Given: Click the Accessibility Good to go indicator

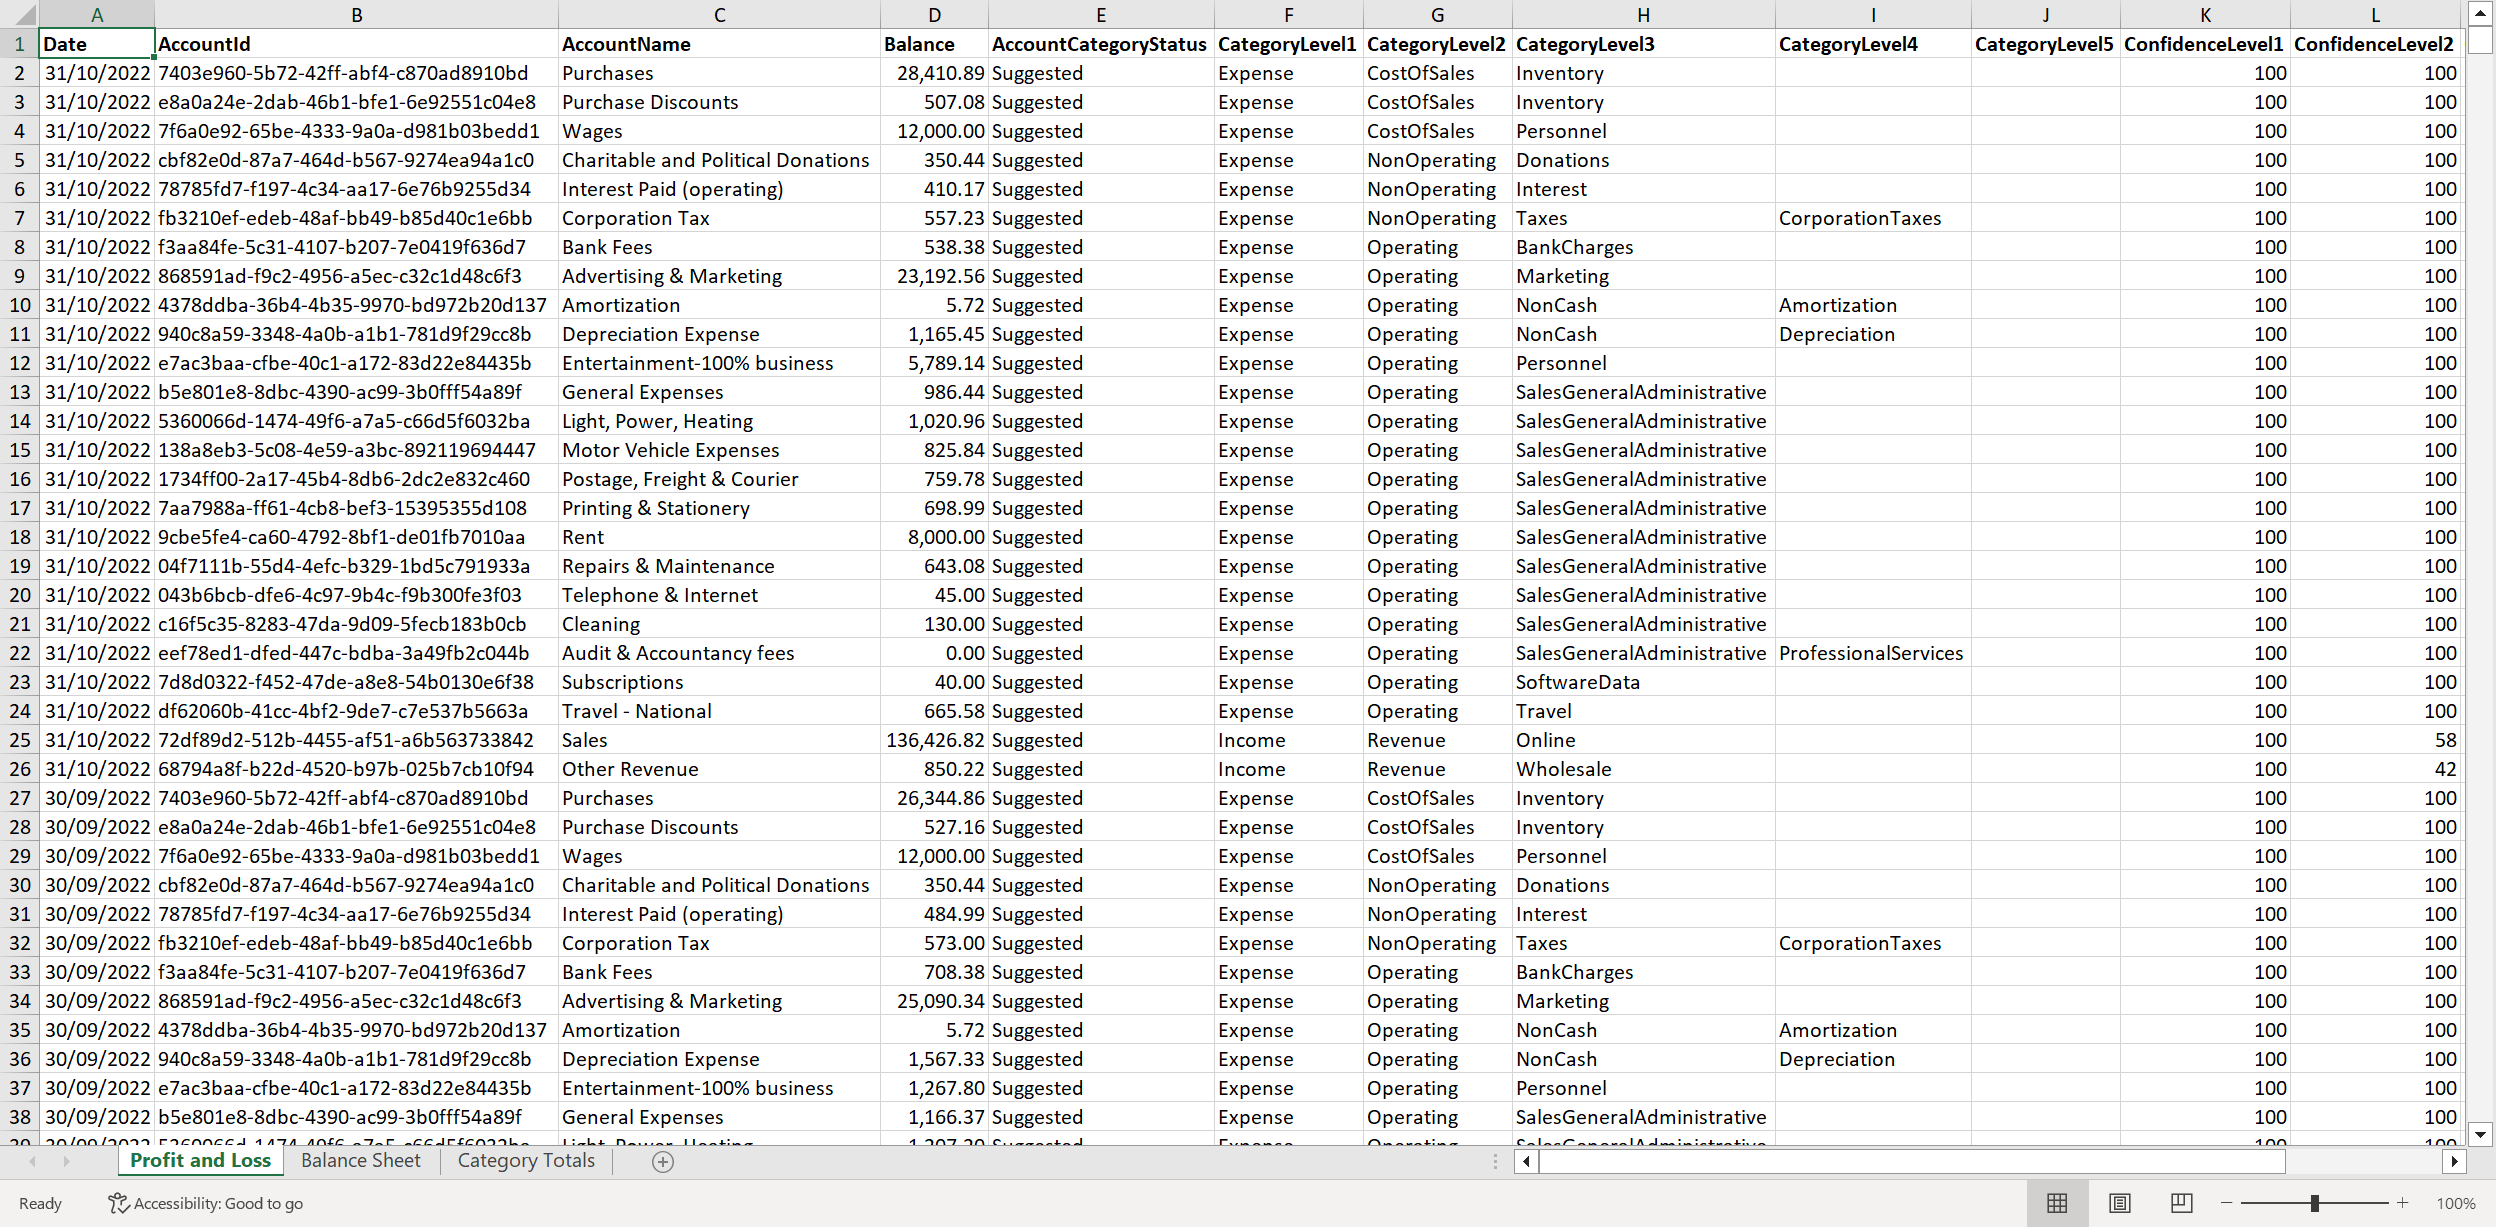Looking at the screenshot, I should pyautogui.click(x=206, y=1203).
